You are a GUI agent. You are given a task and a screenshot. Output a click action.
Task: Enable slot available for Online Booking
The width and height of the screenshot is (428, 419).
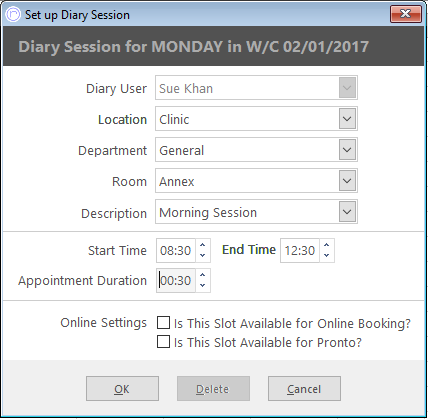tap(163, 323)
